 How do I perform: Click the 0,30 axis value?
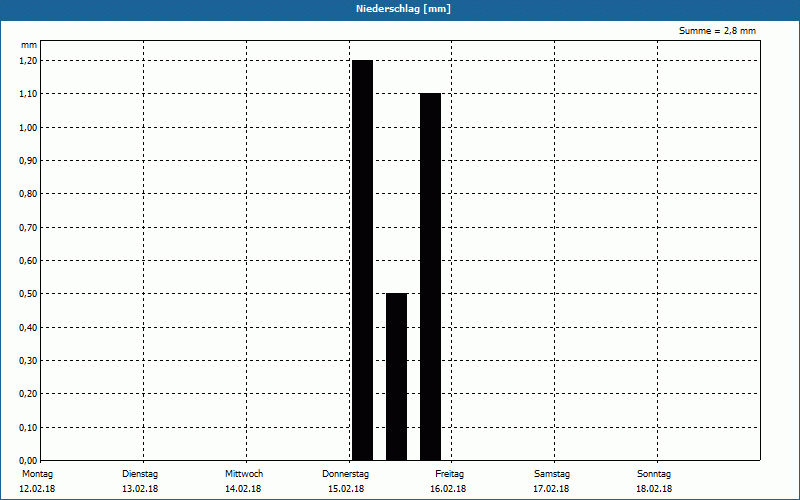[x=28, y=361]
